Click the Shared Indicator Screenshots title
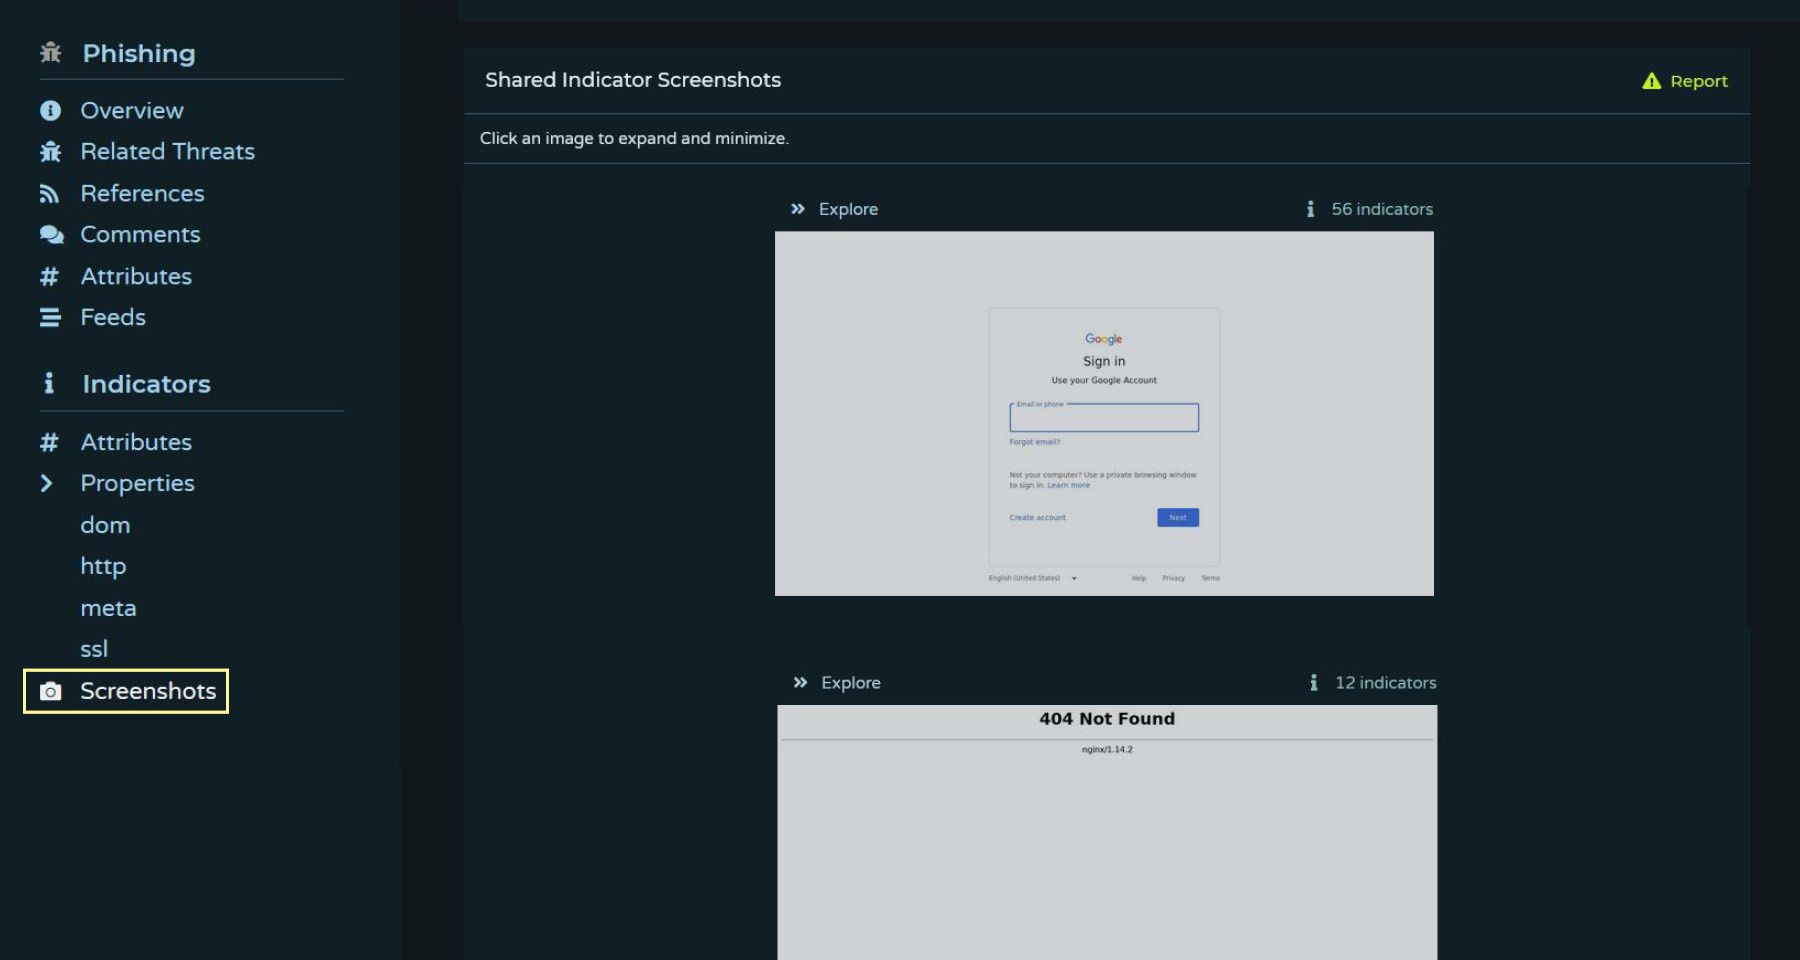This screenshot has width=1800, height=960. point(633,80)
